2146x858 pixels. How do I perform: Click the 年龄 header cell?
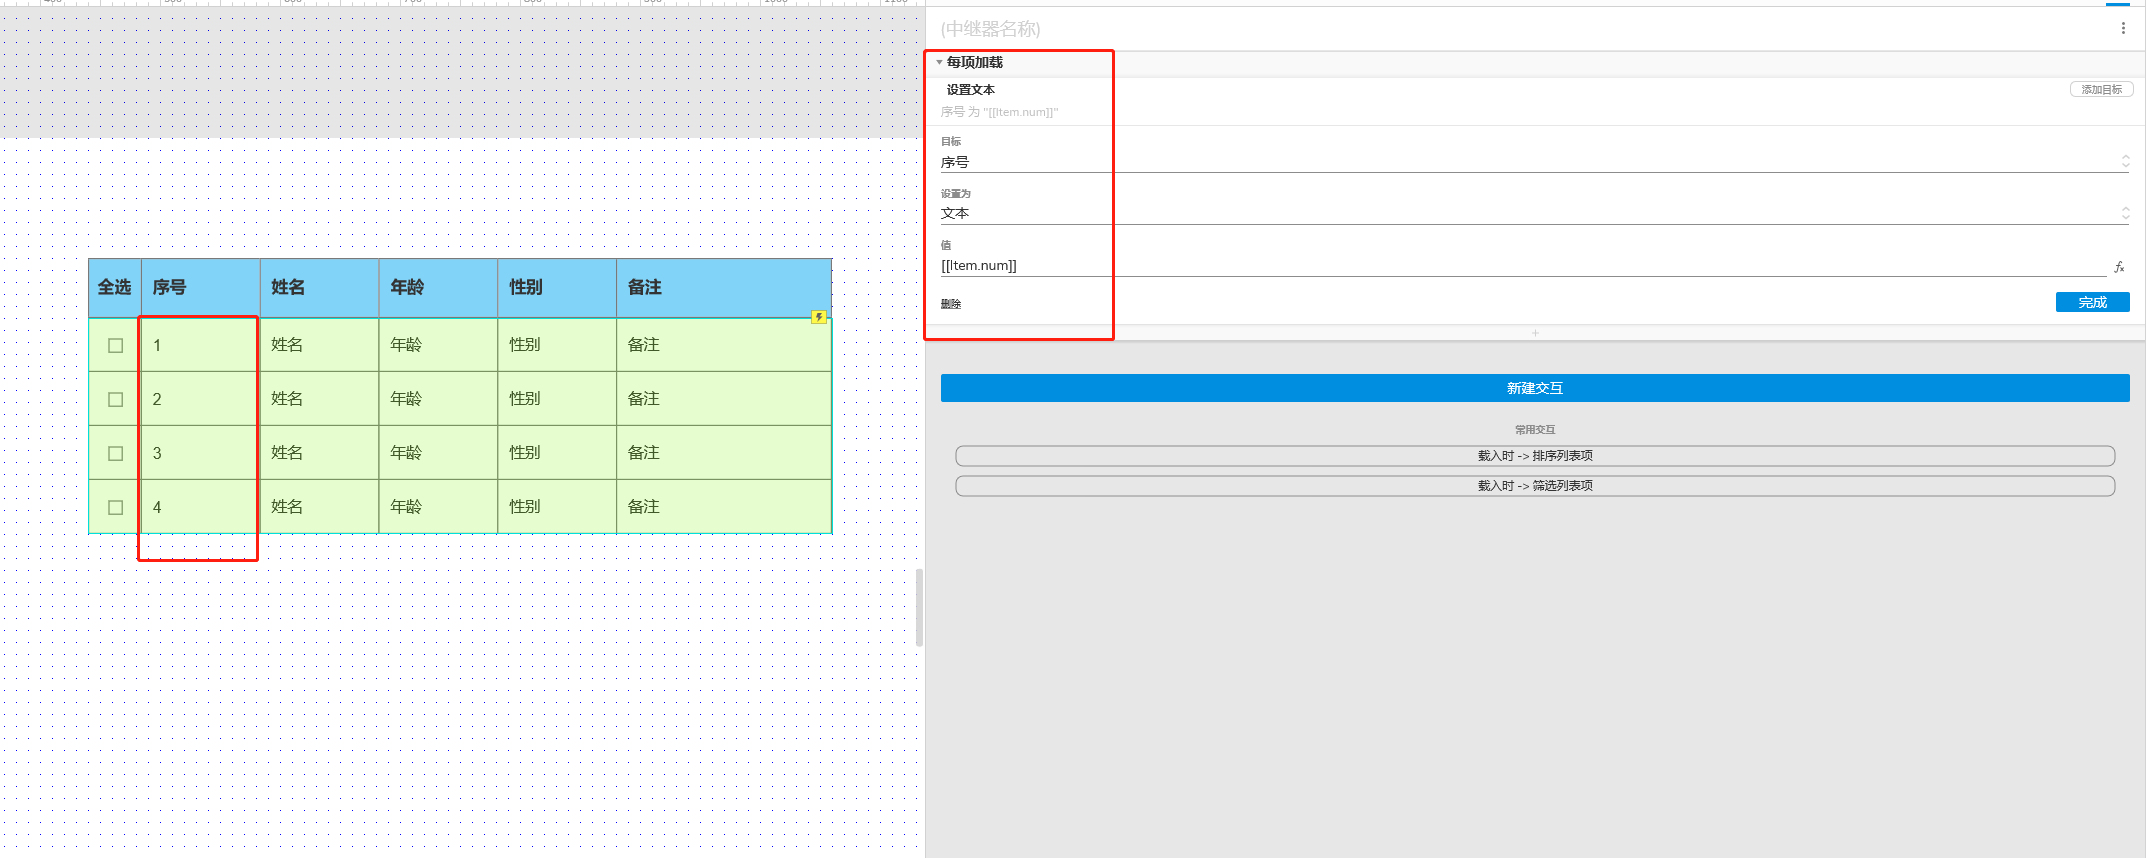pyautogui.click(x=438, y=288)
